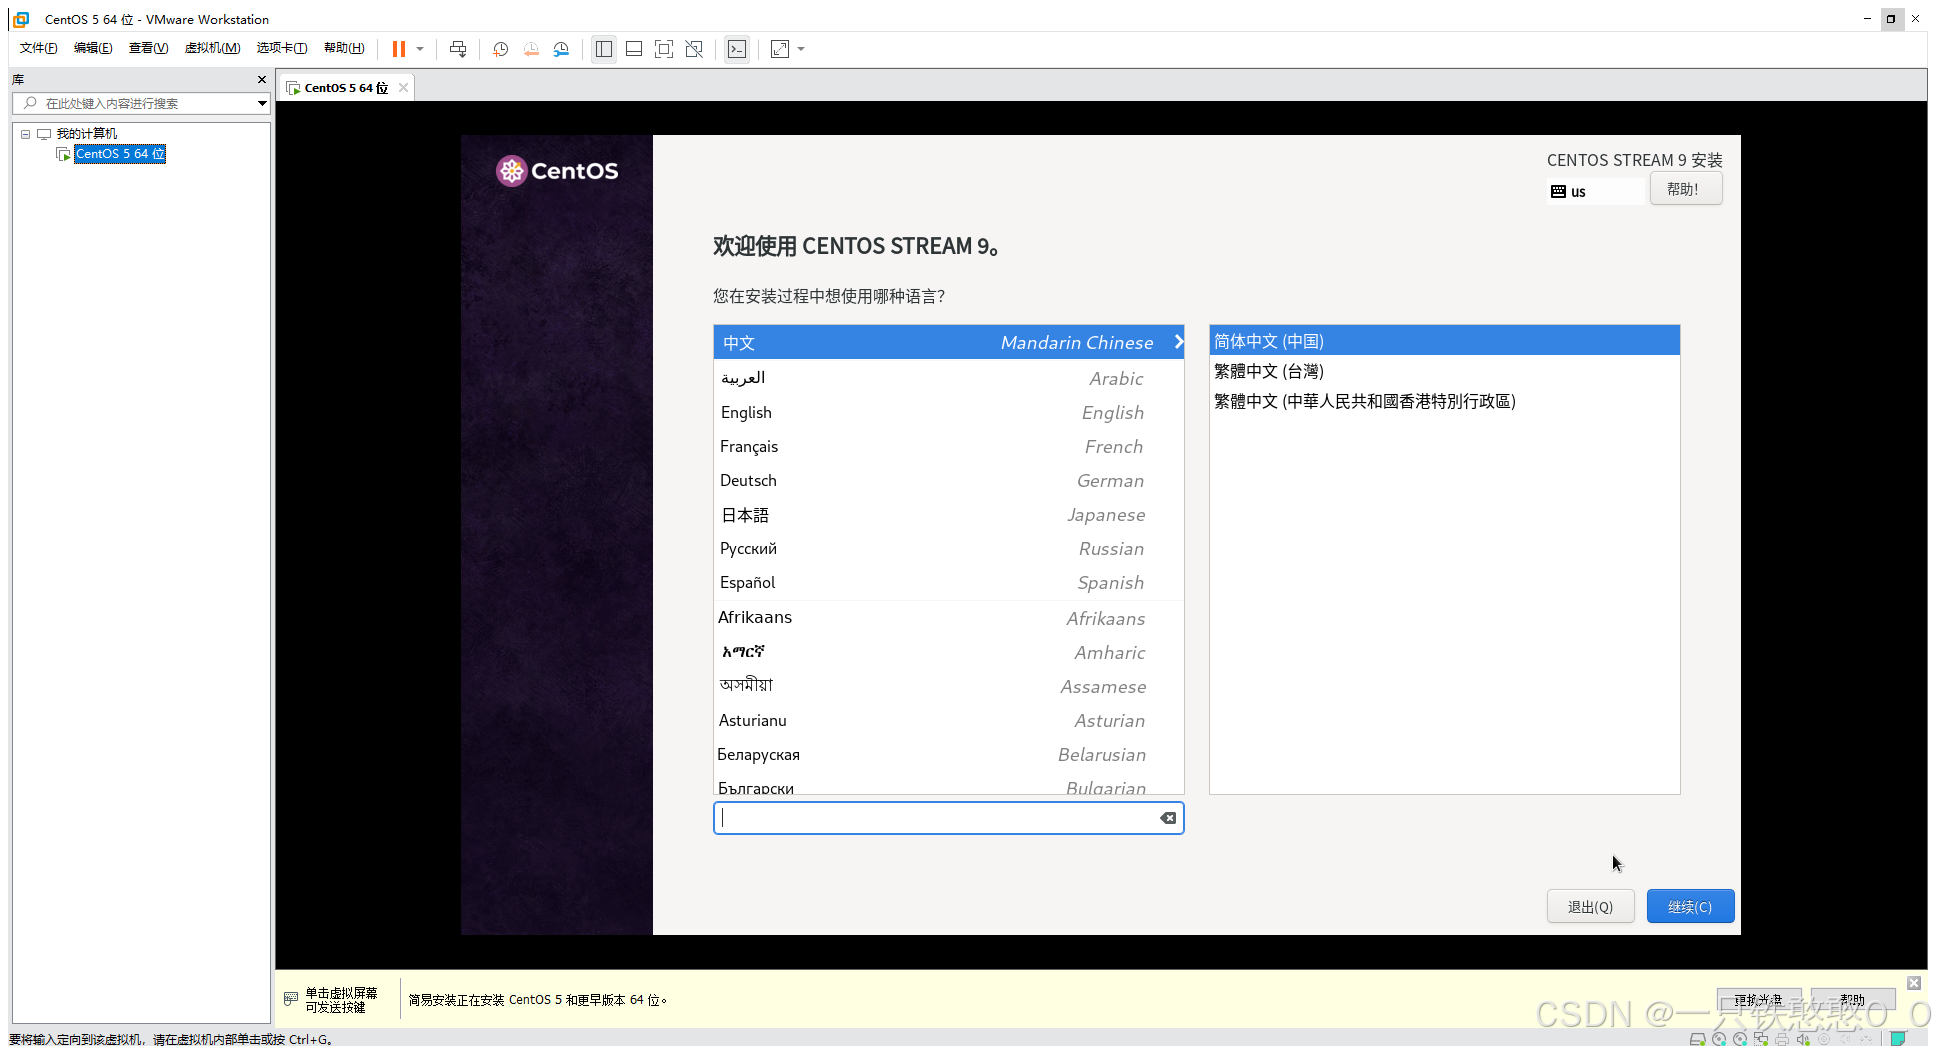Select the Amharic language row
The height and width of the screenshot is (1046, 1936).
point(948,652)
